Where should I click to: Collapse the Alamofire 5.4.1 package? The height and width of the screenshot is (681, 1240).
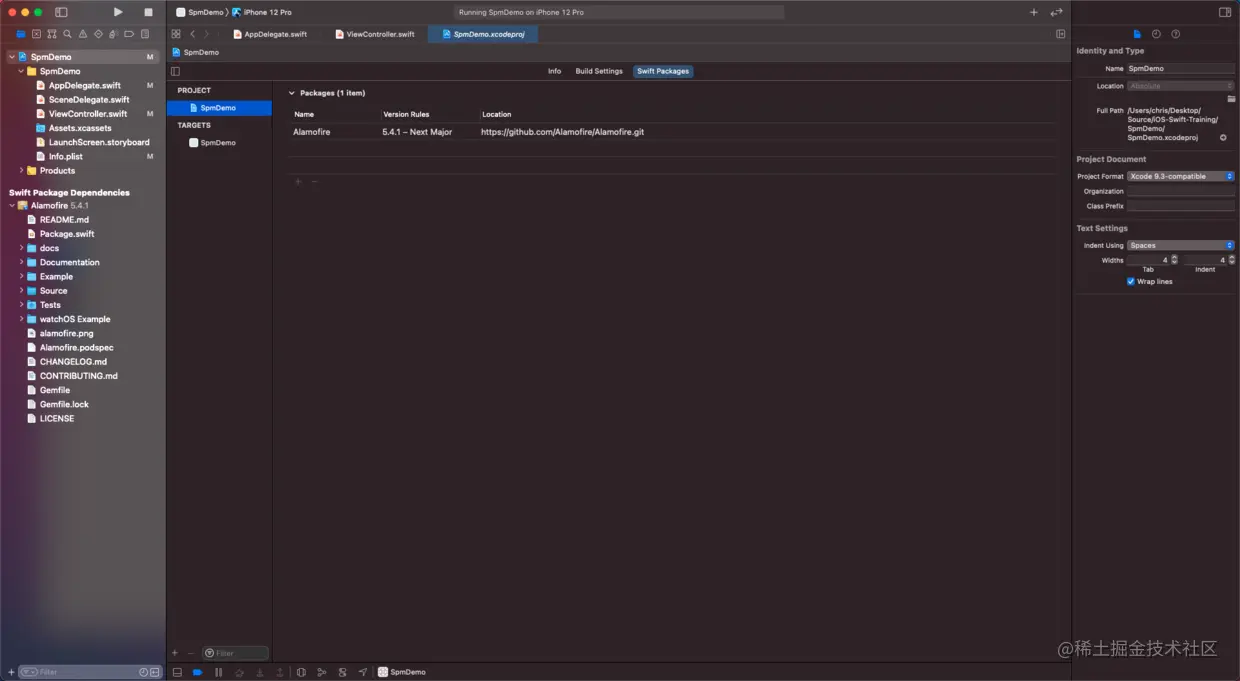point(12,205)
